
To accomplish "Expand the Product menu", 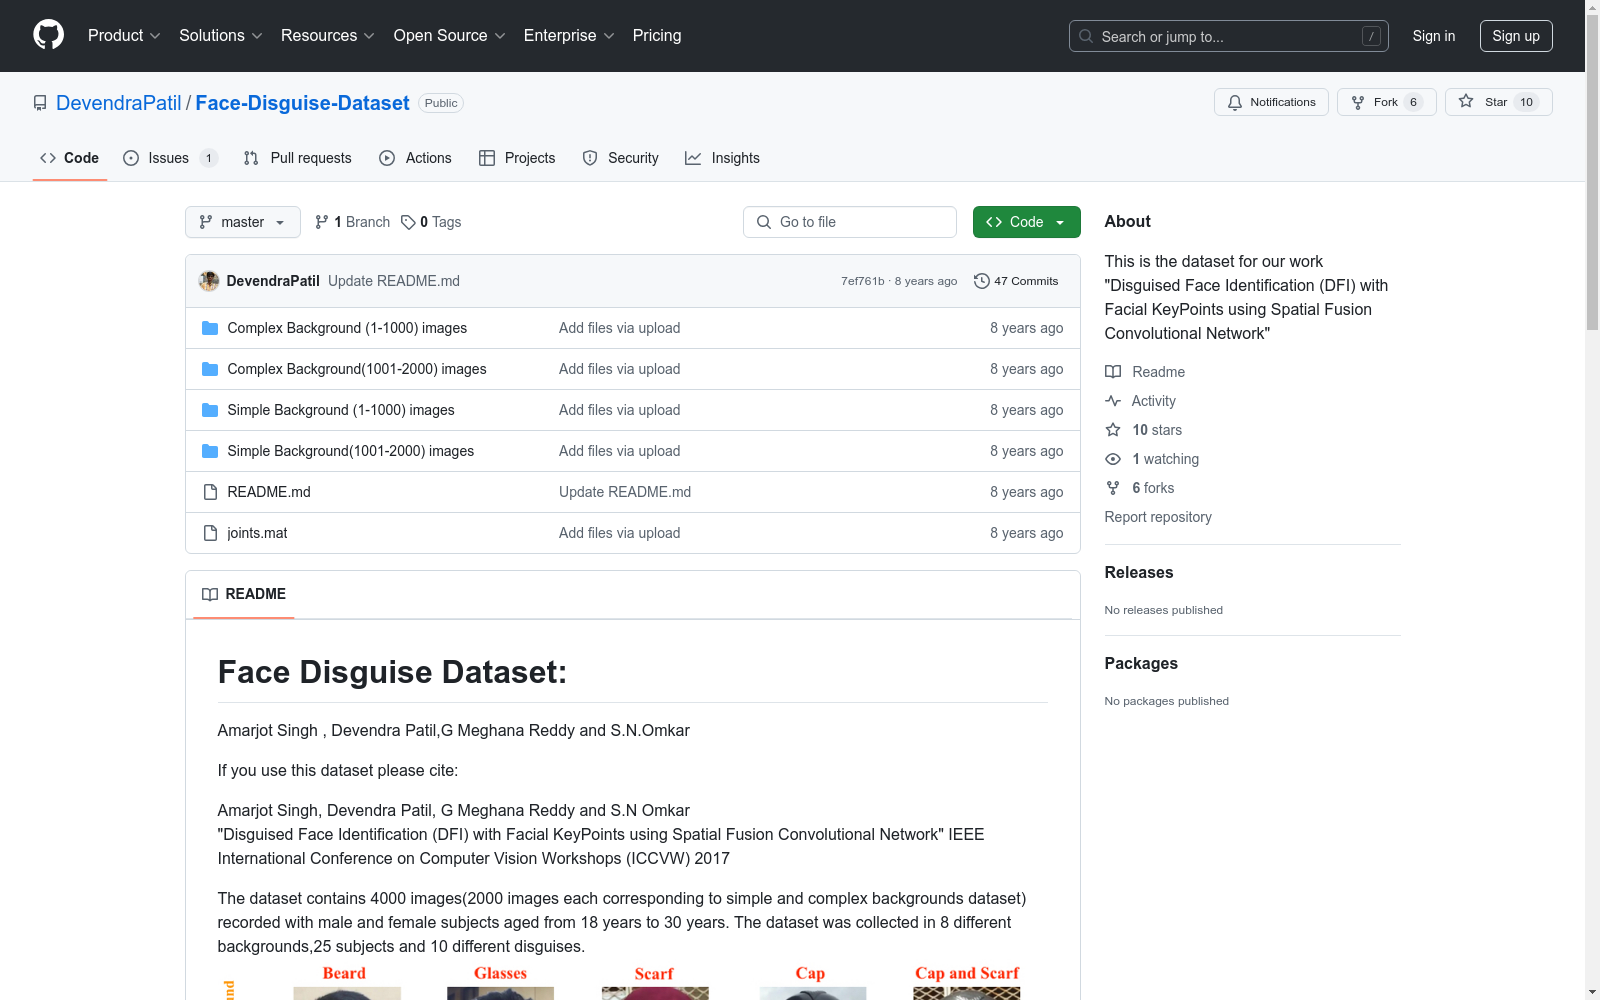I will (x=124, y=35).
